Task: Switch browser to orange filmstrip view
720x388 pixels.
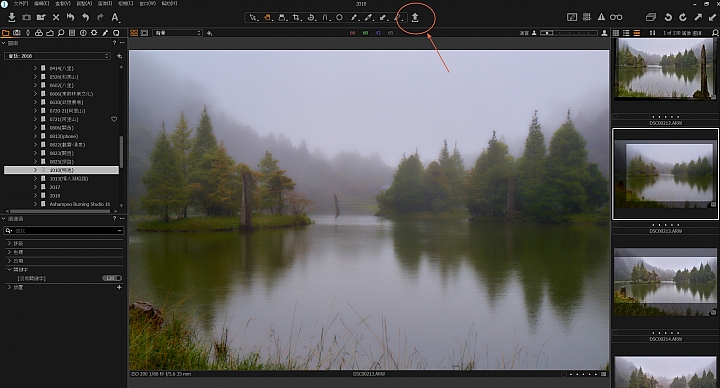Action: [636, 33]
